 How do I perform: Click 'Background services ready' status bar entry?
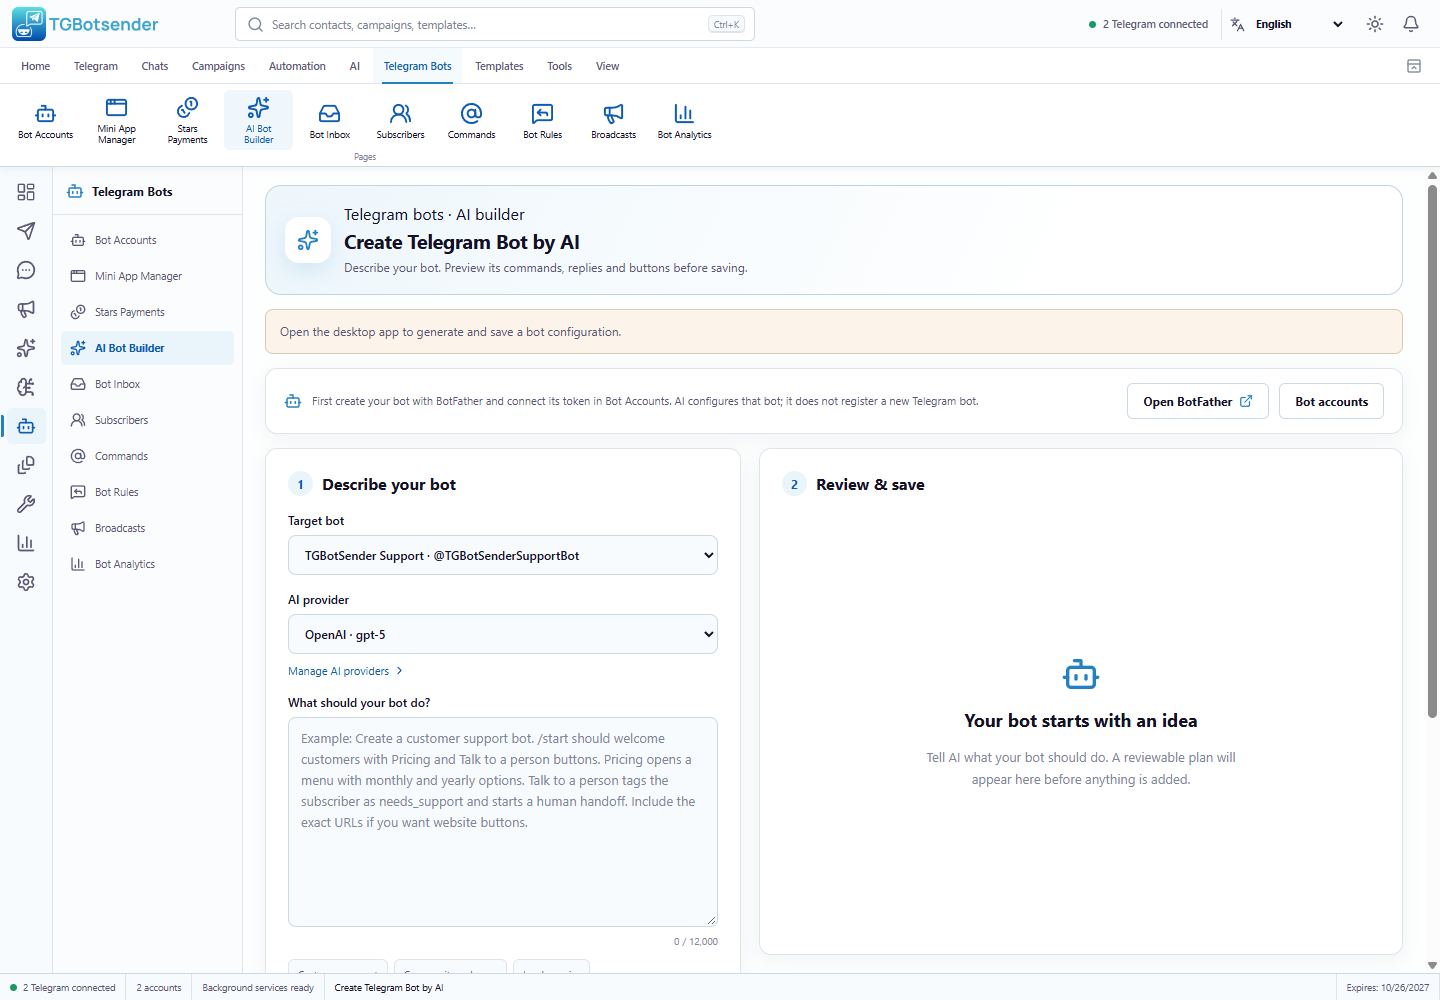coord(258,988)
